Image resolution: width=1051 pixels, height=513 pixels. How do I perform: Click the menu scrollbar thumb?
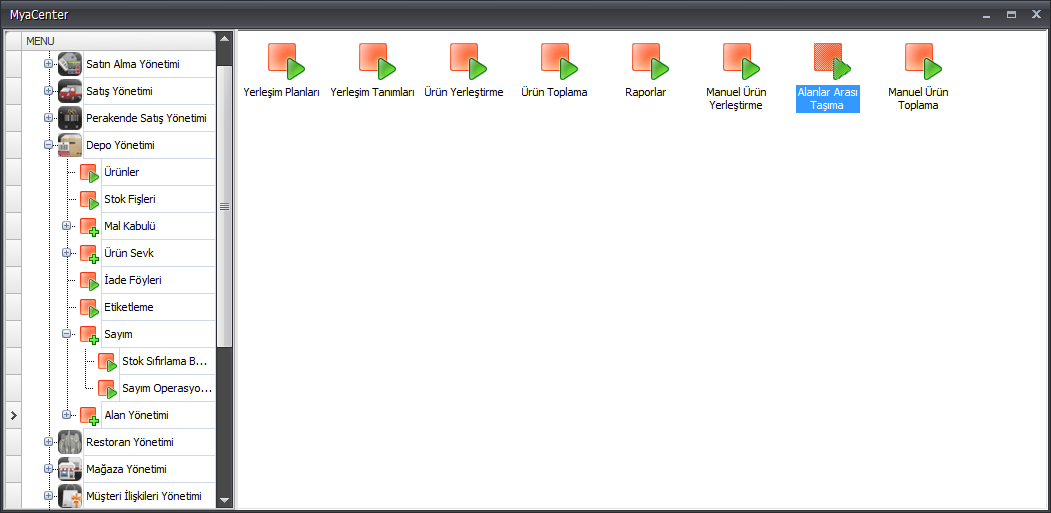[x=225, y=207]
